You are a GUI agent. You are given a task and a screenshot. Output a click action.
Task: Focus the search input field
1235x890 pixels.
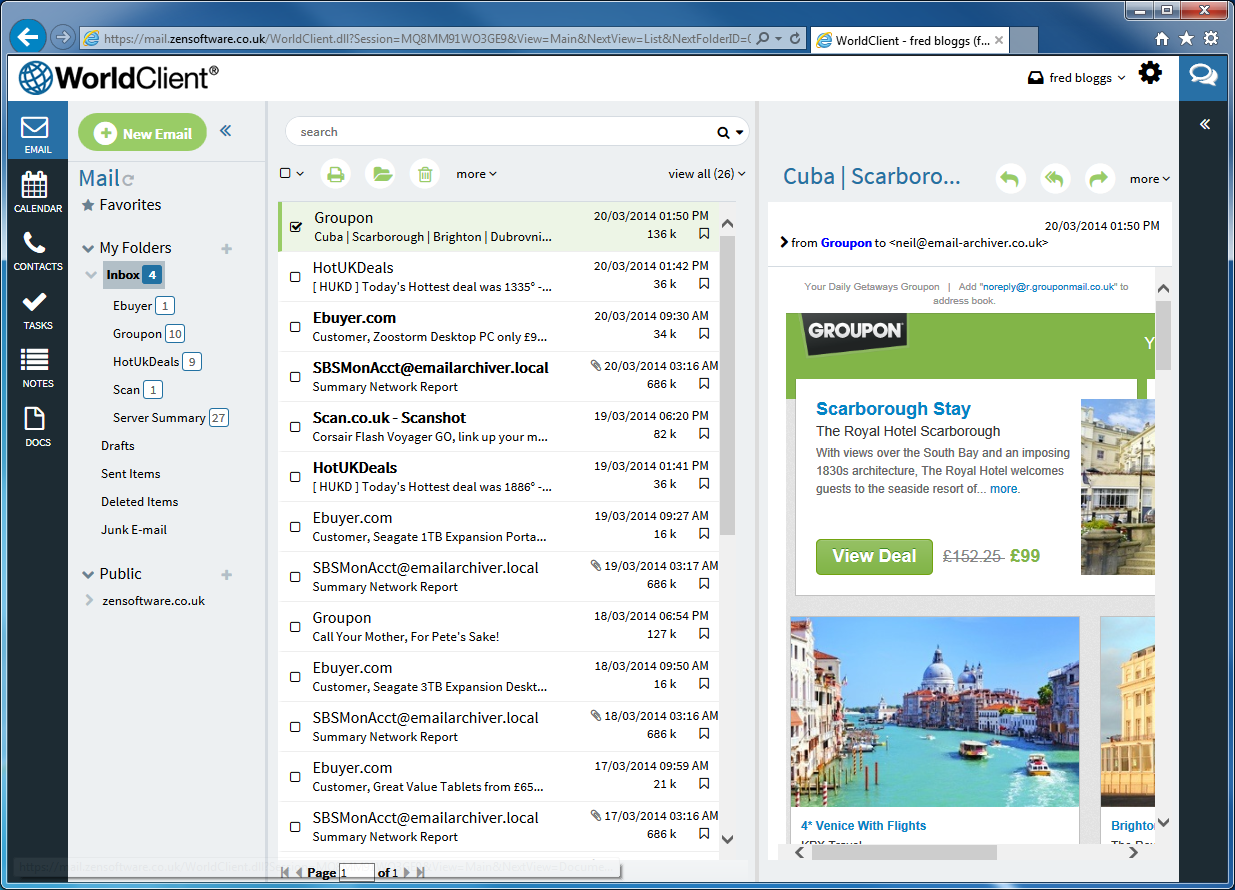tap(505, 132)
